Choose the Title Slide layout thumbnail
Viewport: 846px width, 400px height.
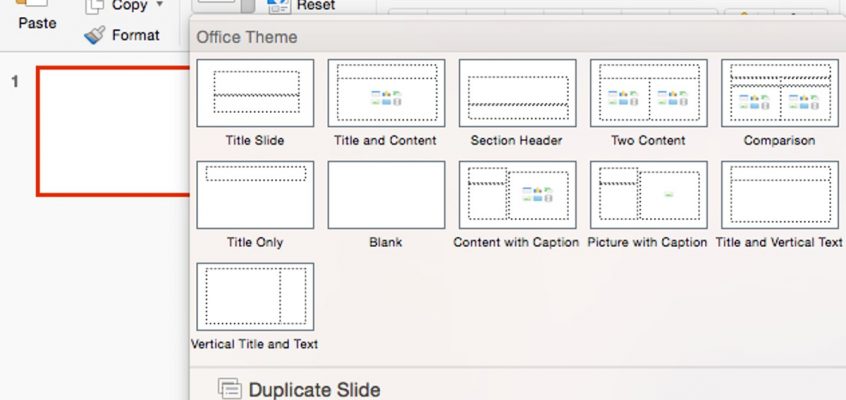pyautogui.click(x=255, y=93)
